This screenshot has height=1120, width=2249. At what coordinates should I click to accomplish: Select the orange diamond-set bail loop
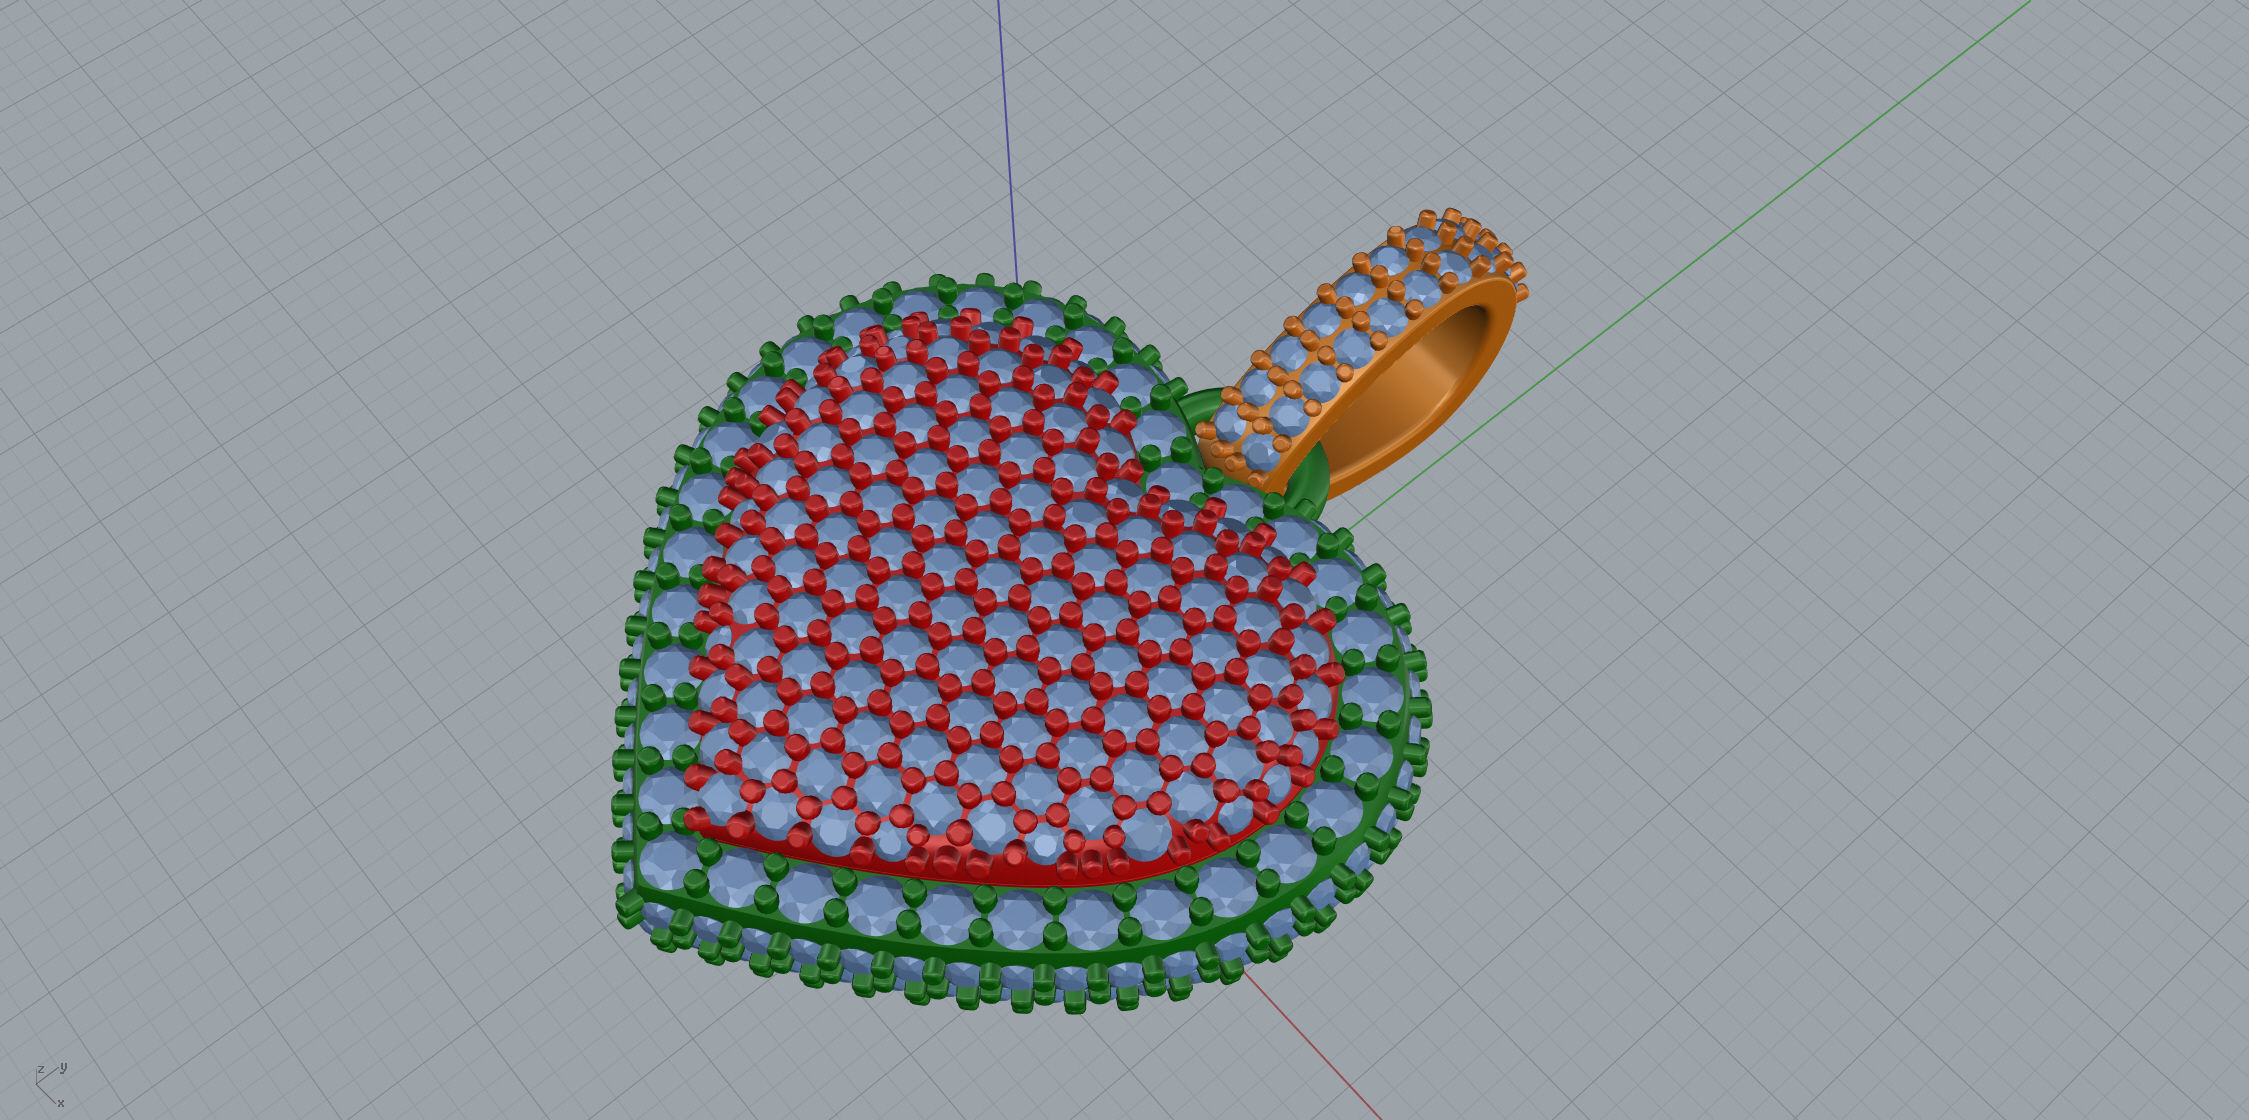1362,353
